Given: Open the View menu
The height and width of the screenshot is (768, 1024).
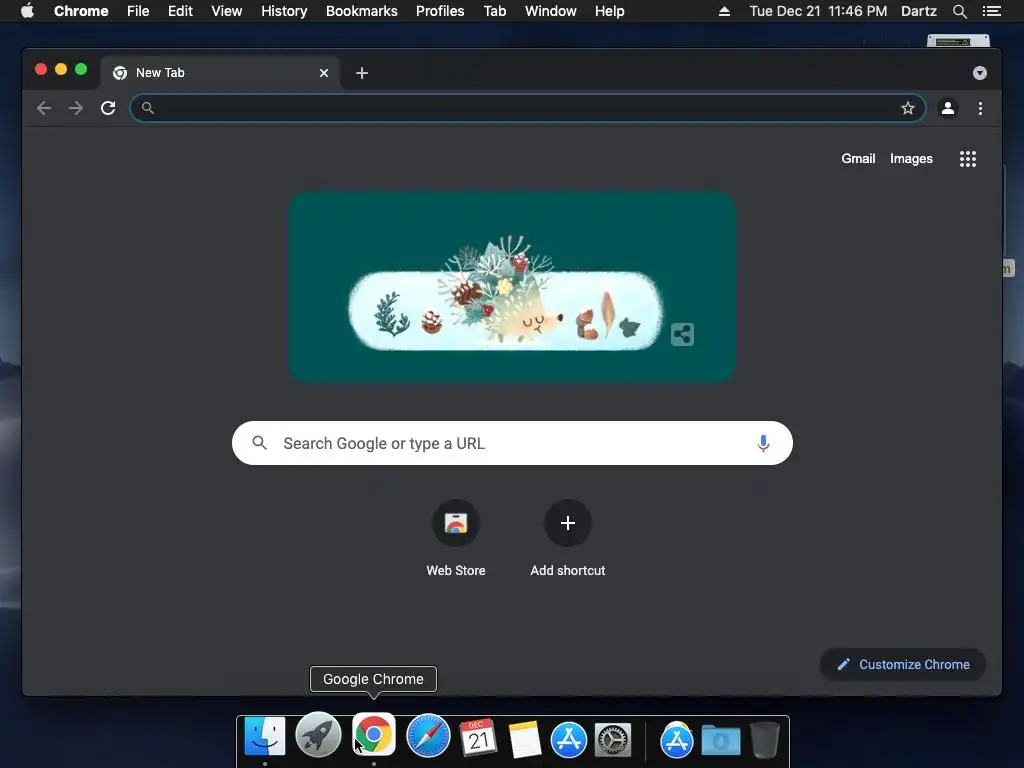Looking at the screenshot, I should pos(227,11).
